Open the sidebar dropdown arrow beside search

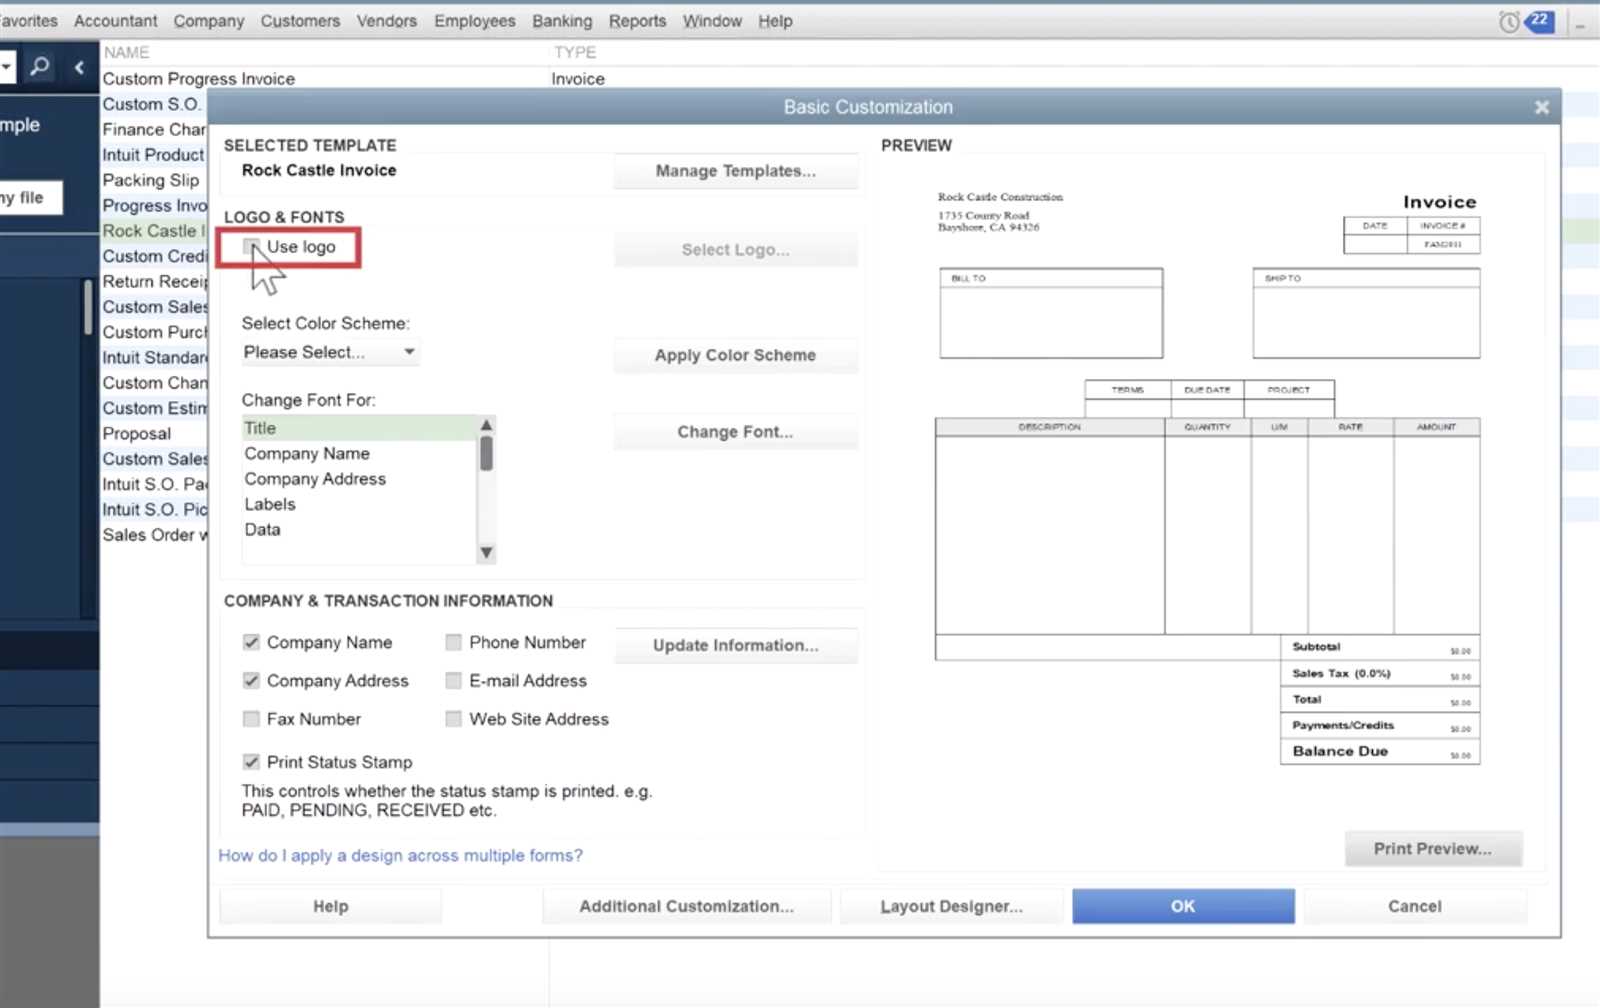pyautogui.click(x=7, y=67)
